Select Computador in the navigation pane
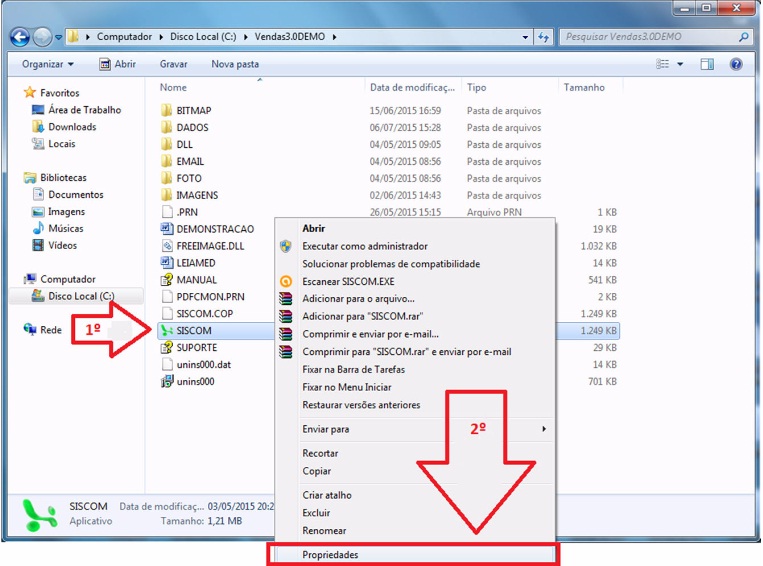This screenshot has height=566, width=763. point(68,279)
